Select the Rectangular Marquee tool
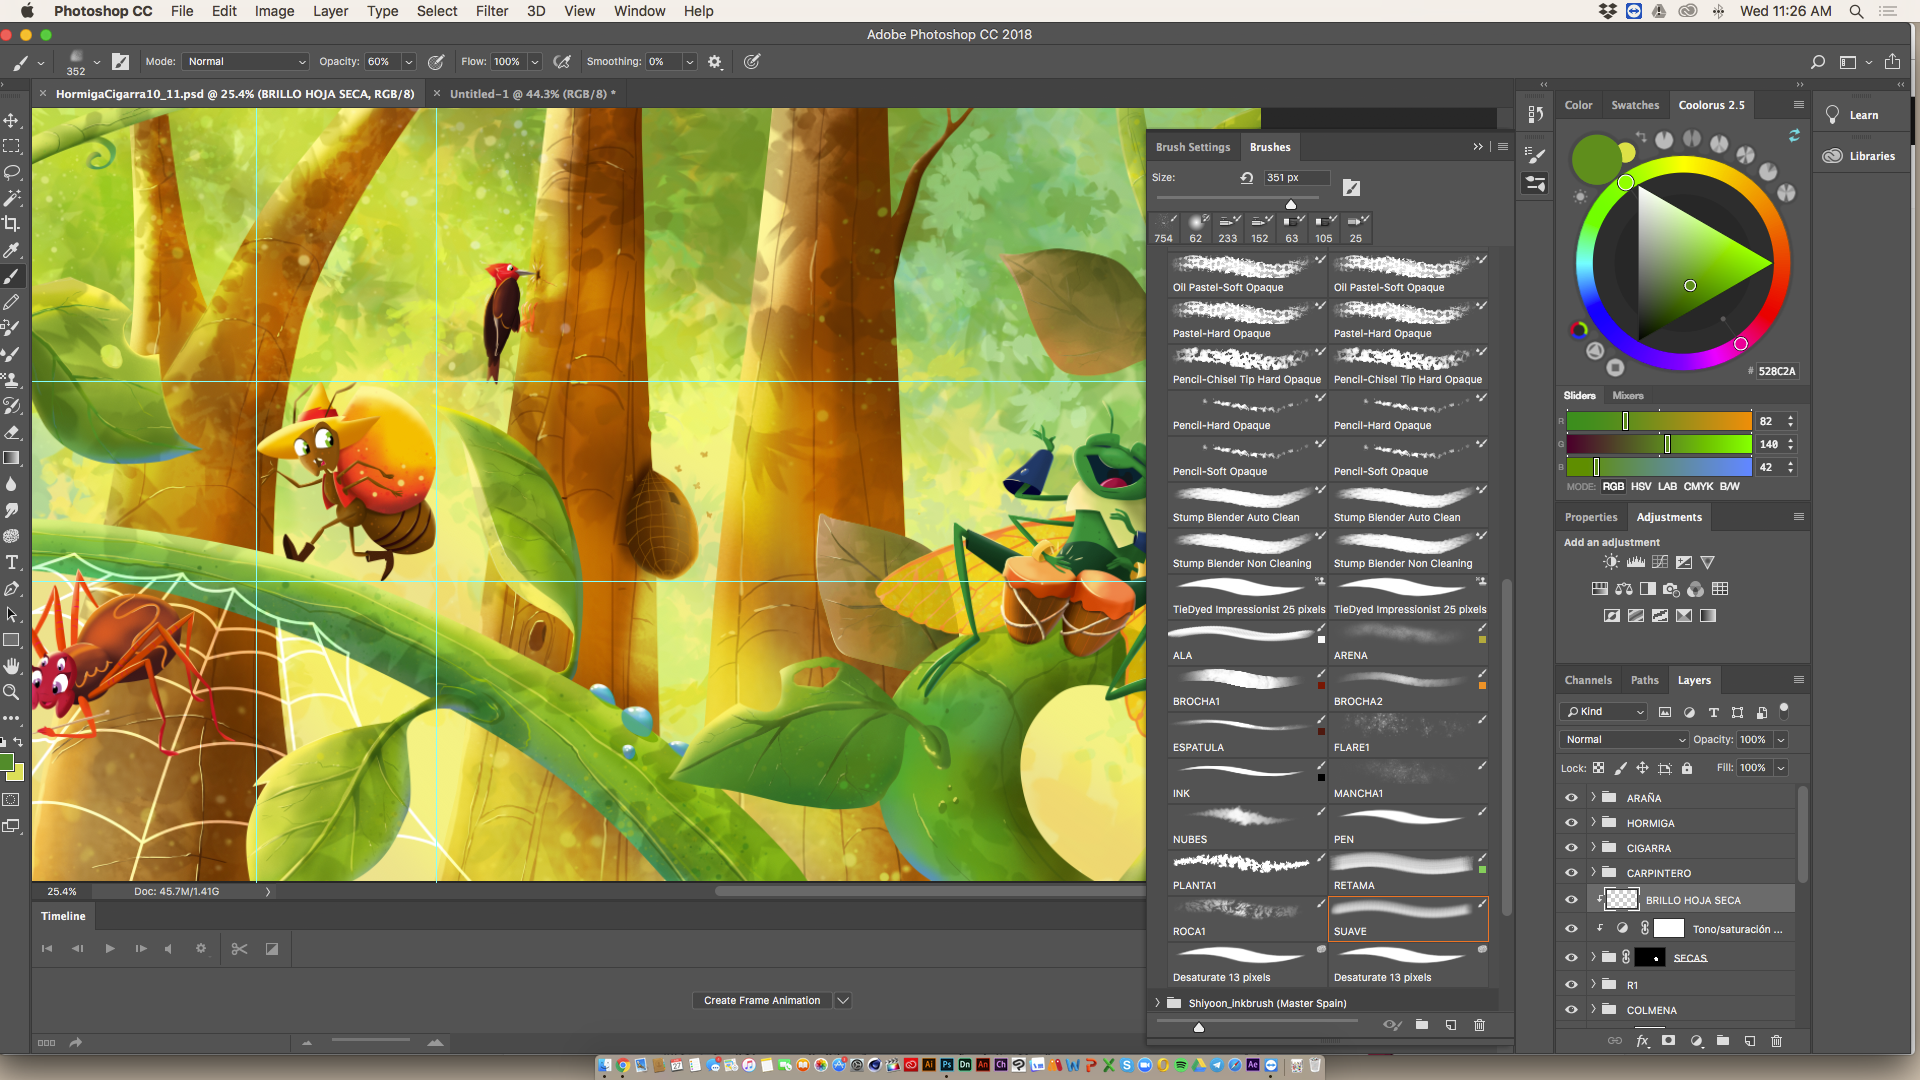Viewport: 1920px width, 1080px height. (12, 146)
